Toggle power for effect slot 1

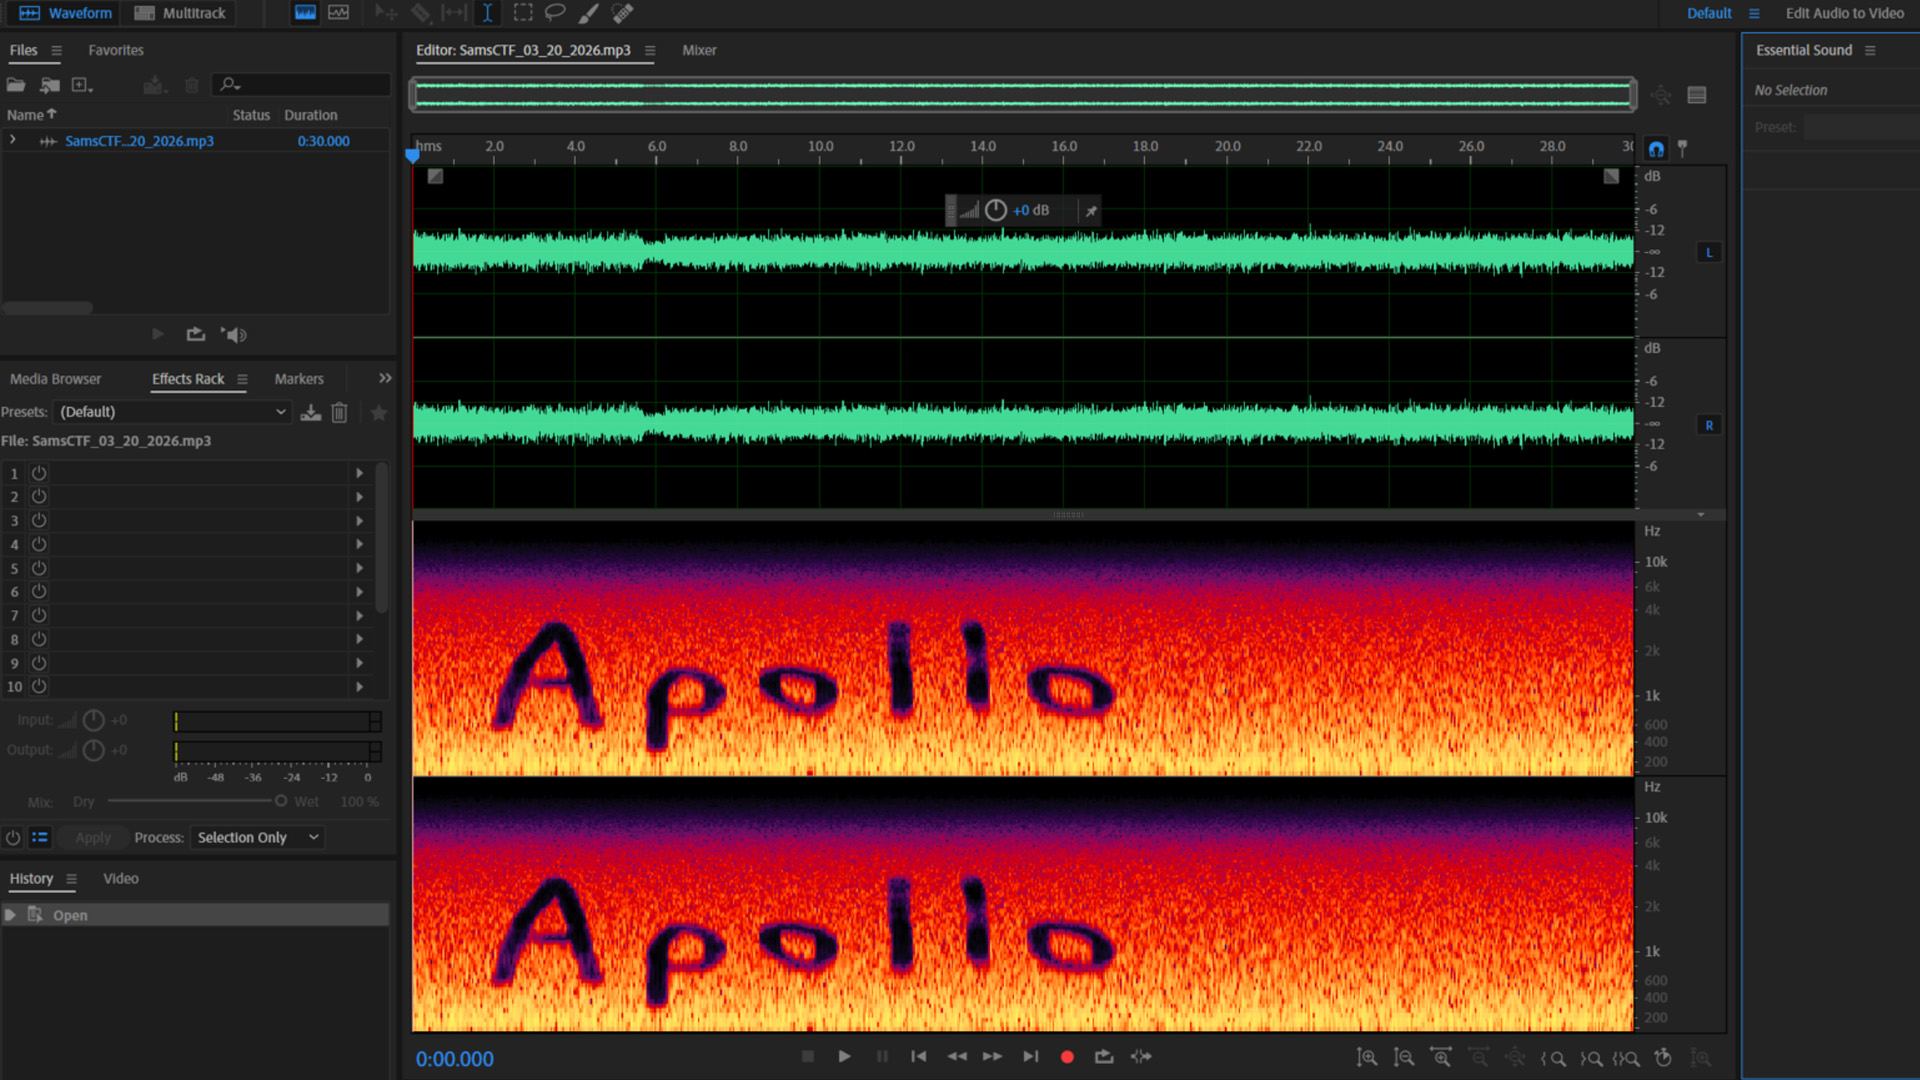tap(39, 473)
